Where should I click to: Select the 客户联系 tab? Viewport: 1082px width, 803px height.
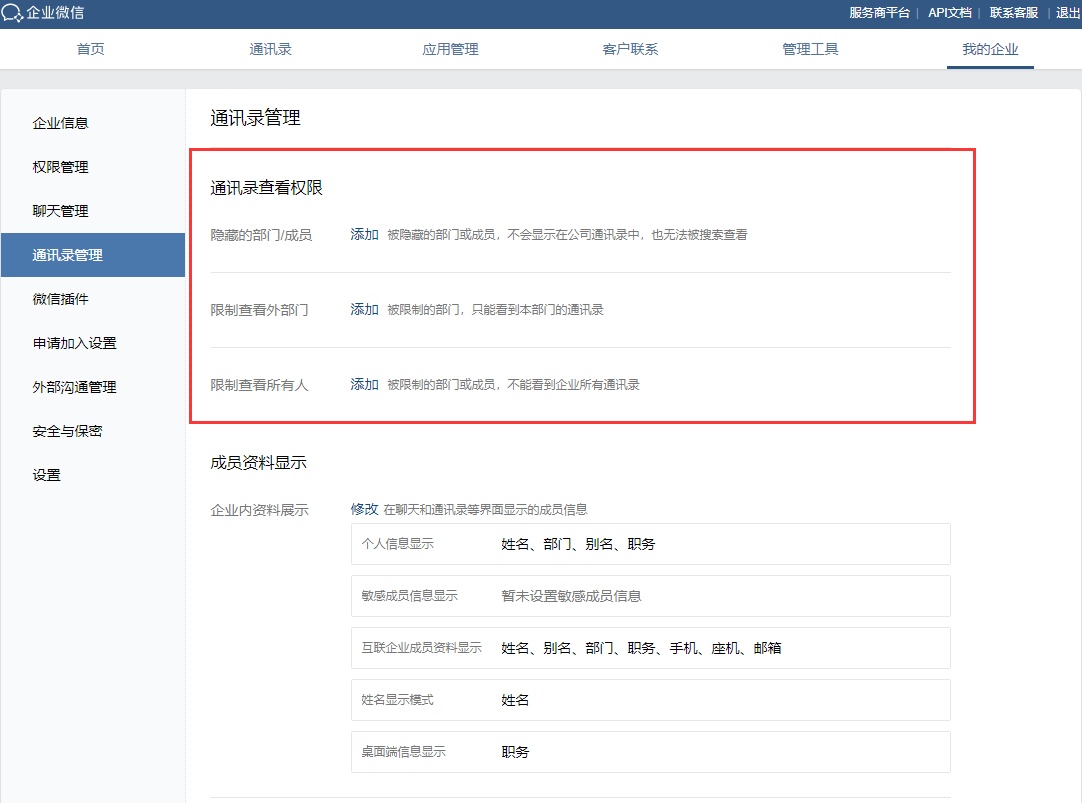[630, 49]
